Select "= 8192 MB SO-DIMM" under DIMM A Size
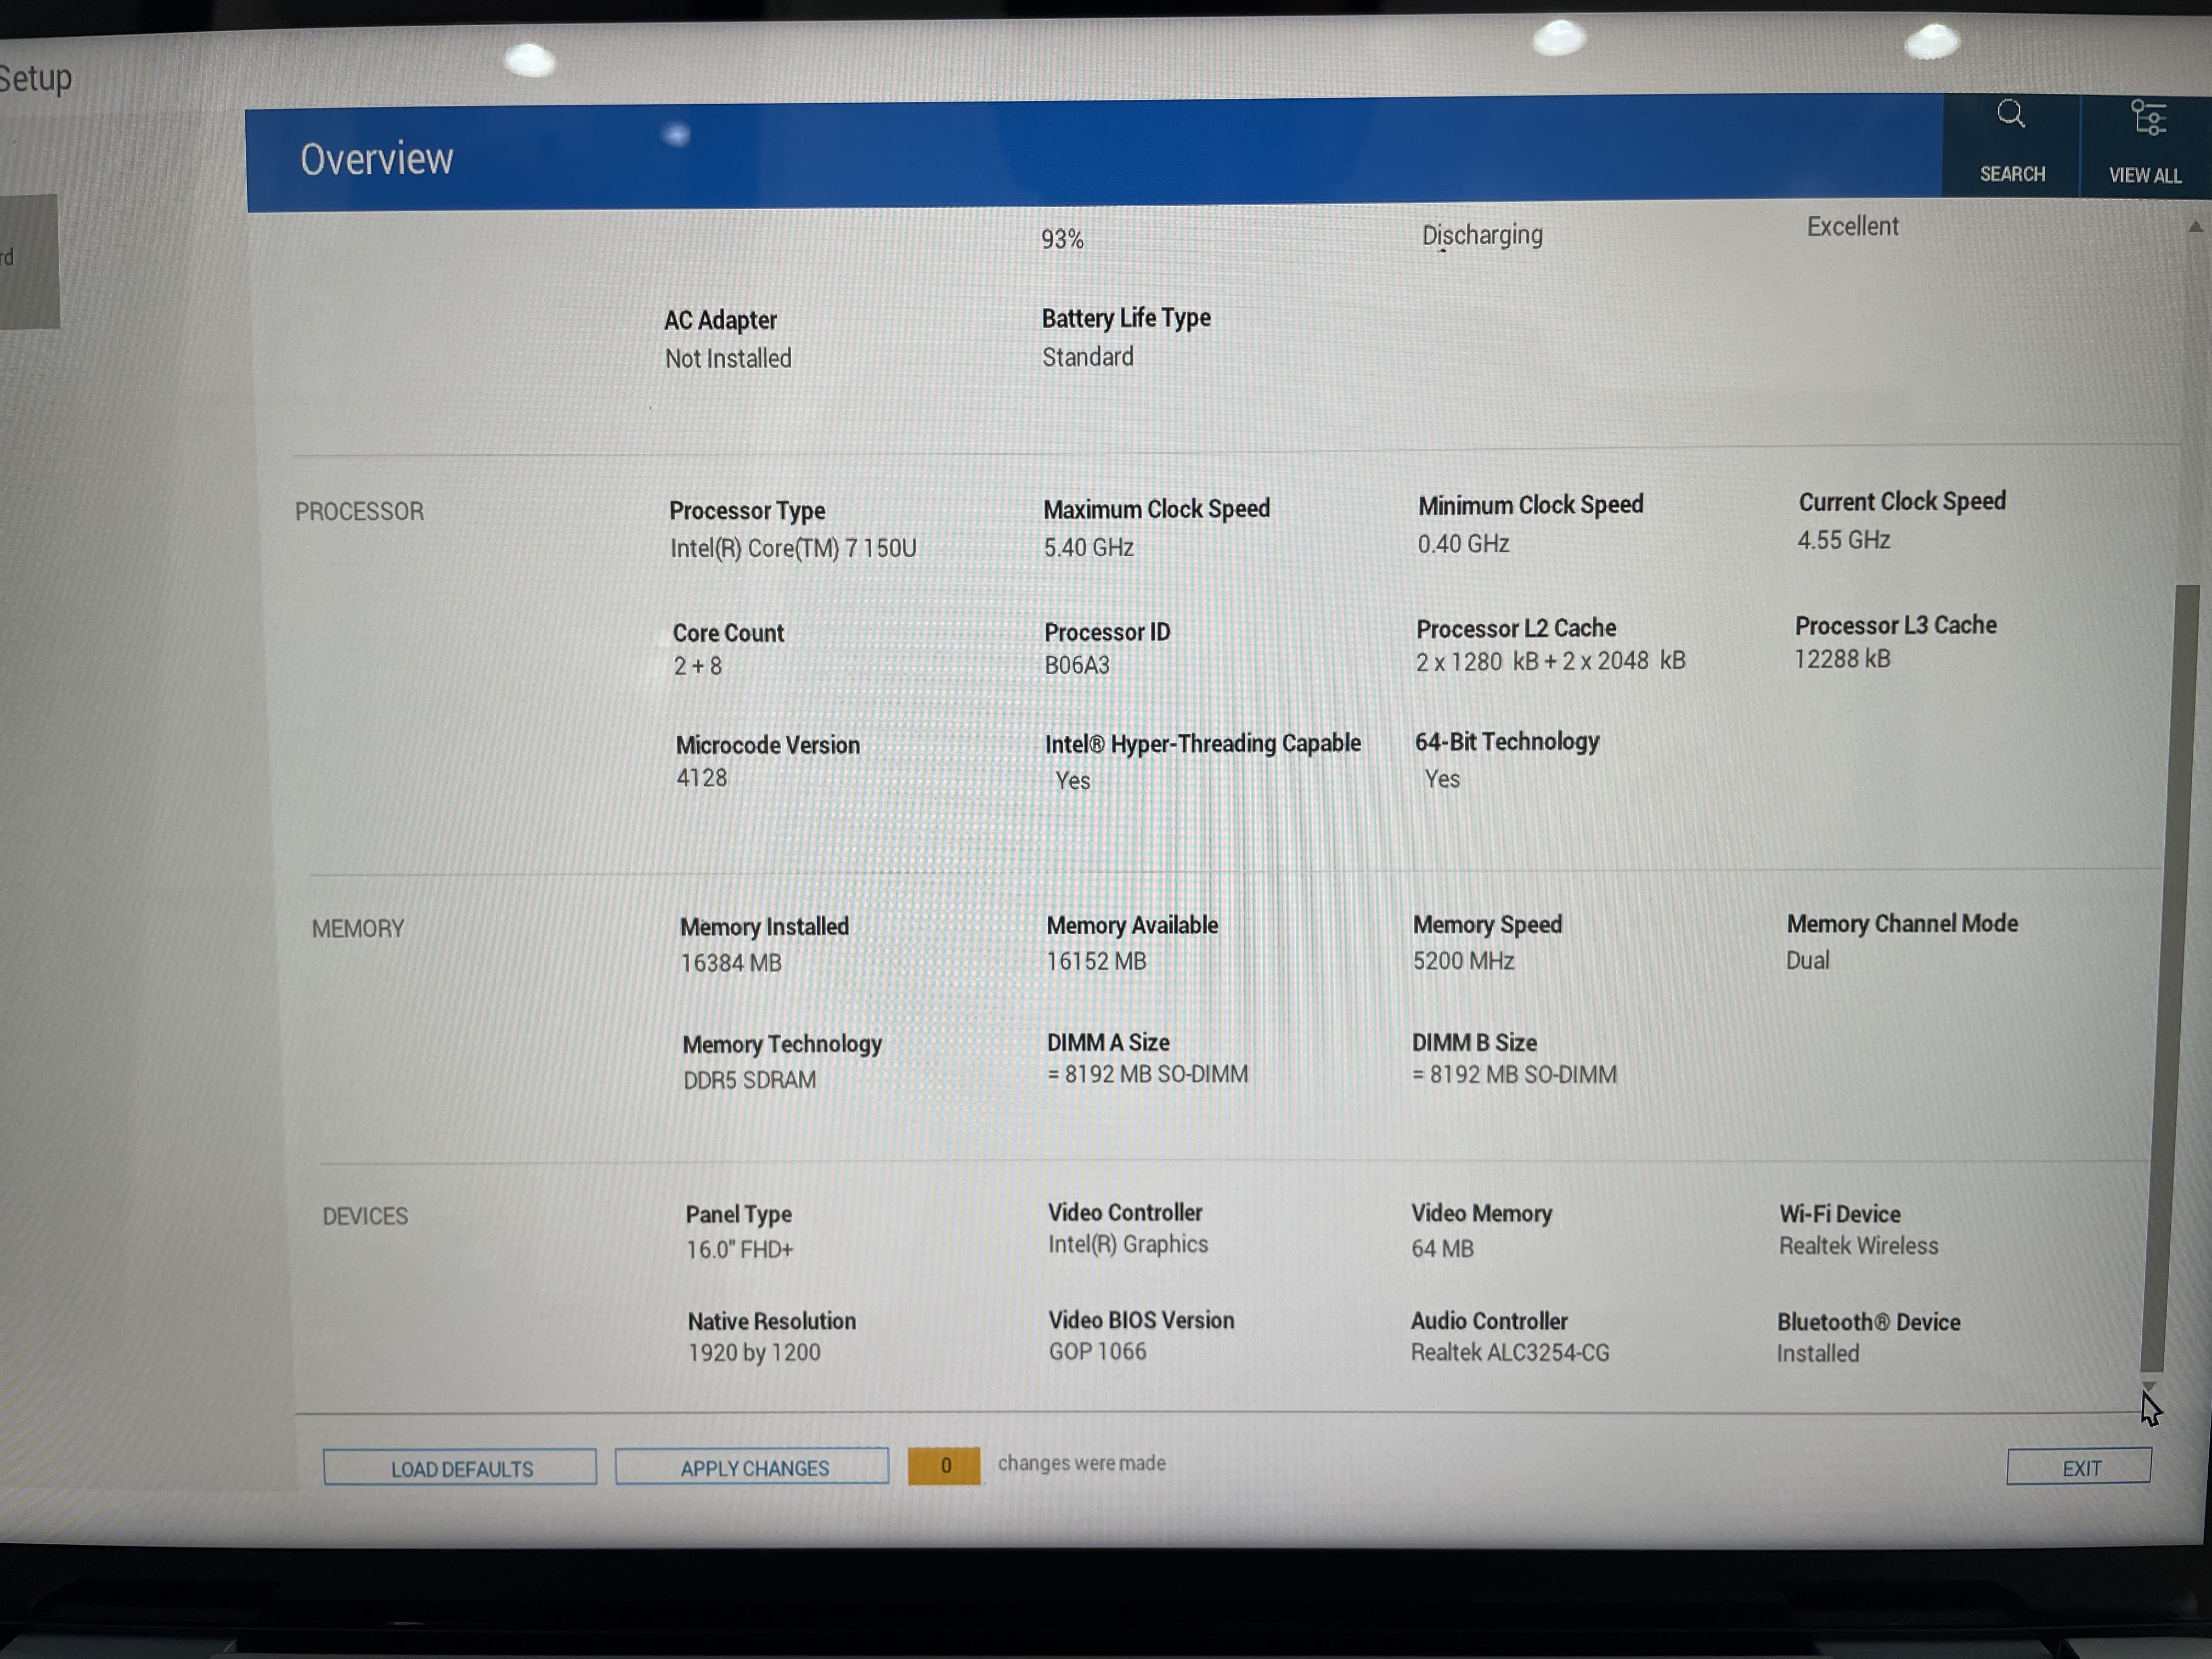The image size is (2212, 1659). click(1147, 1074)
